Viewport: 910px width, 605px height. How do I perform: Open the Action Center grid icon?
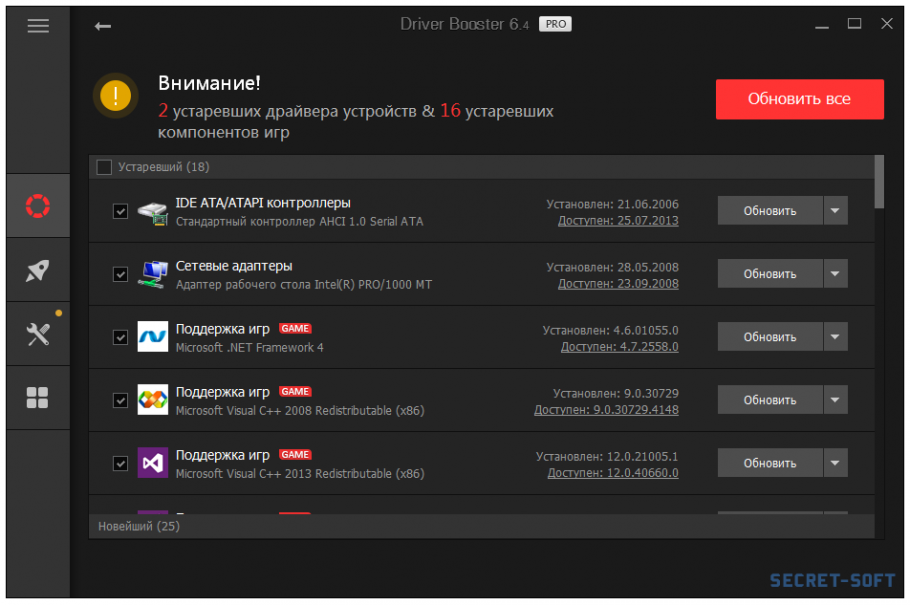pyautogui.click(x=38, y=397)
